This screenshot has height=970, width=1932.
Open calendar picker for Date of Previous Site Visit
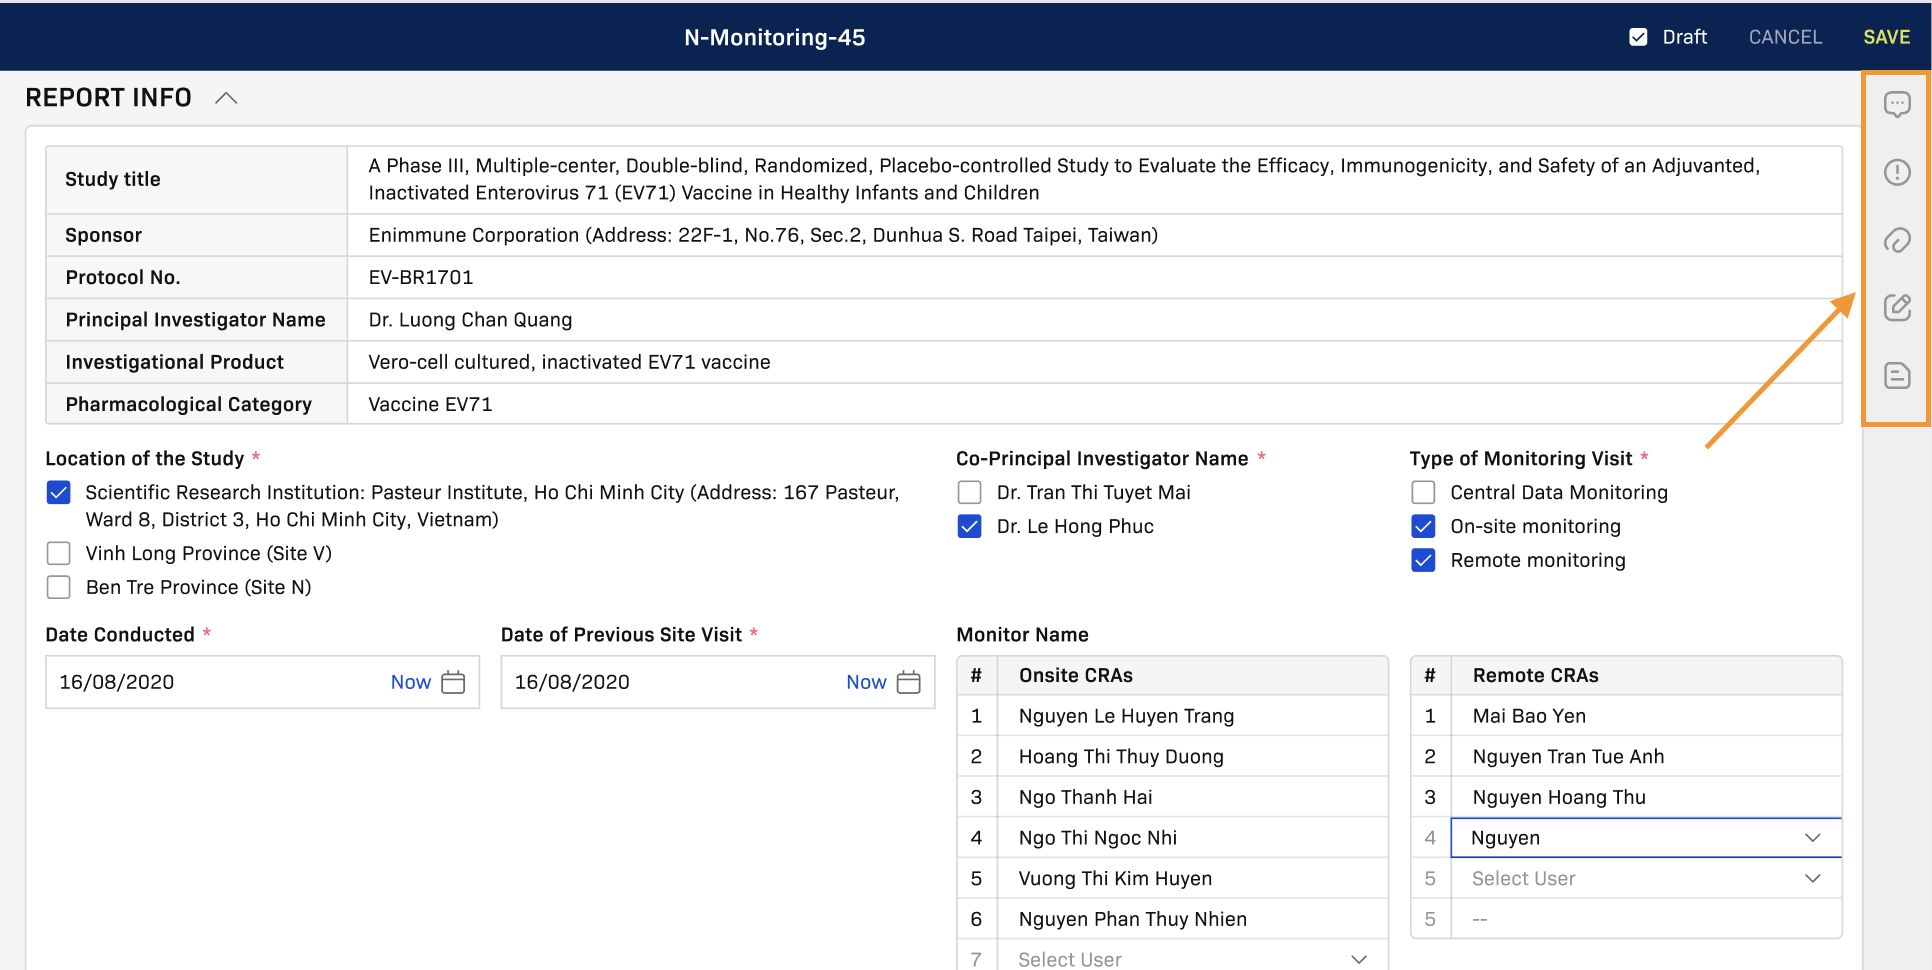pos(908,682)
